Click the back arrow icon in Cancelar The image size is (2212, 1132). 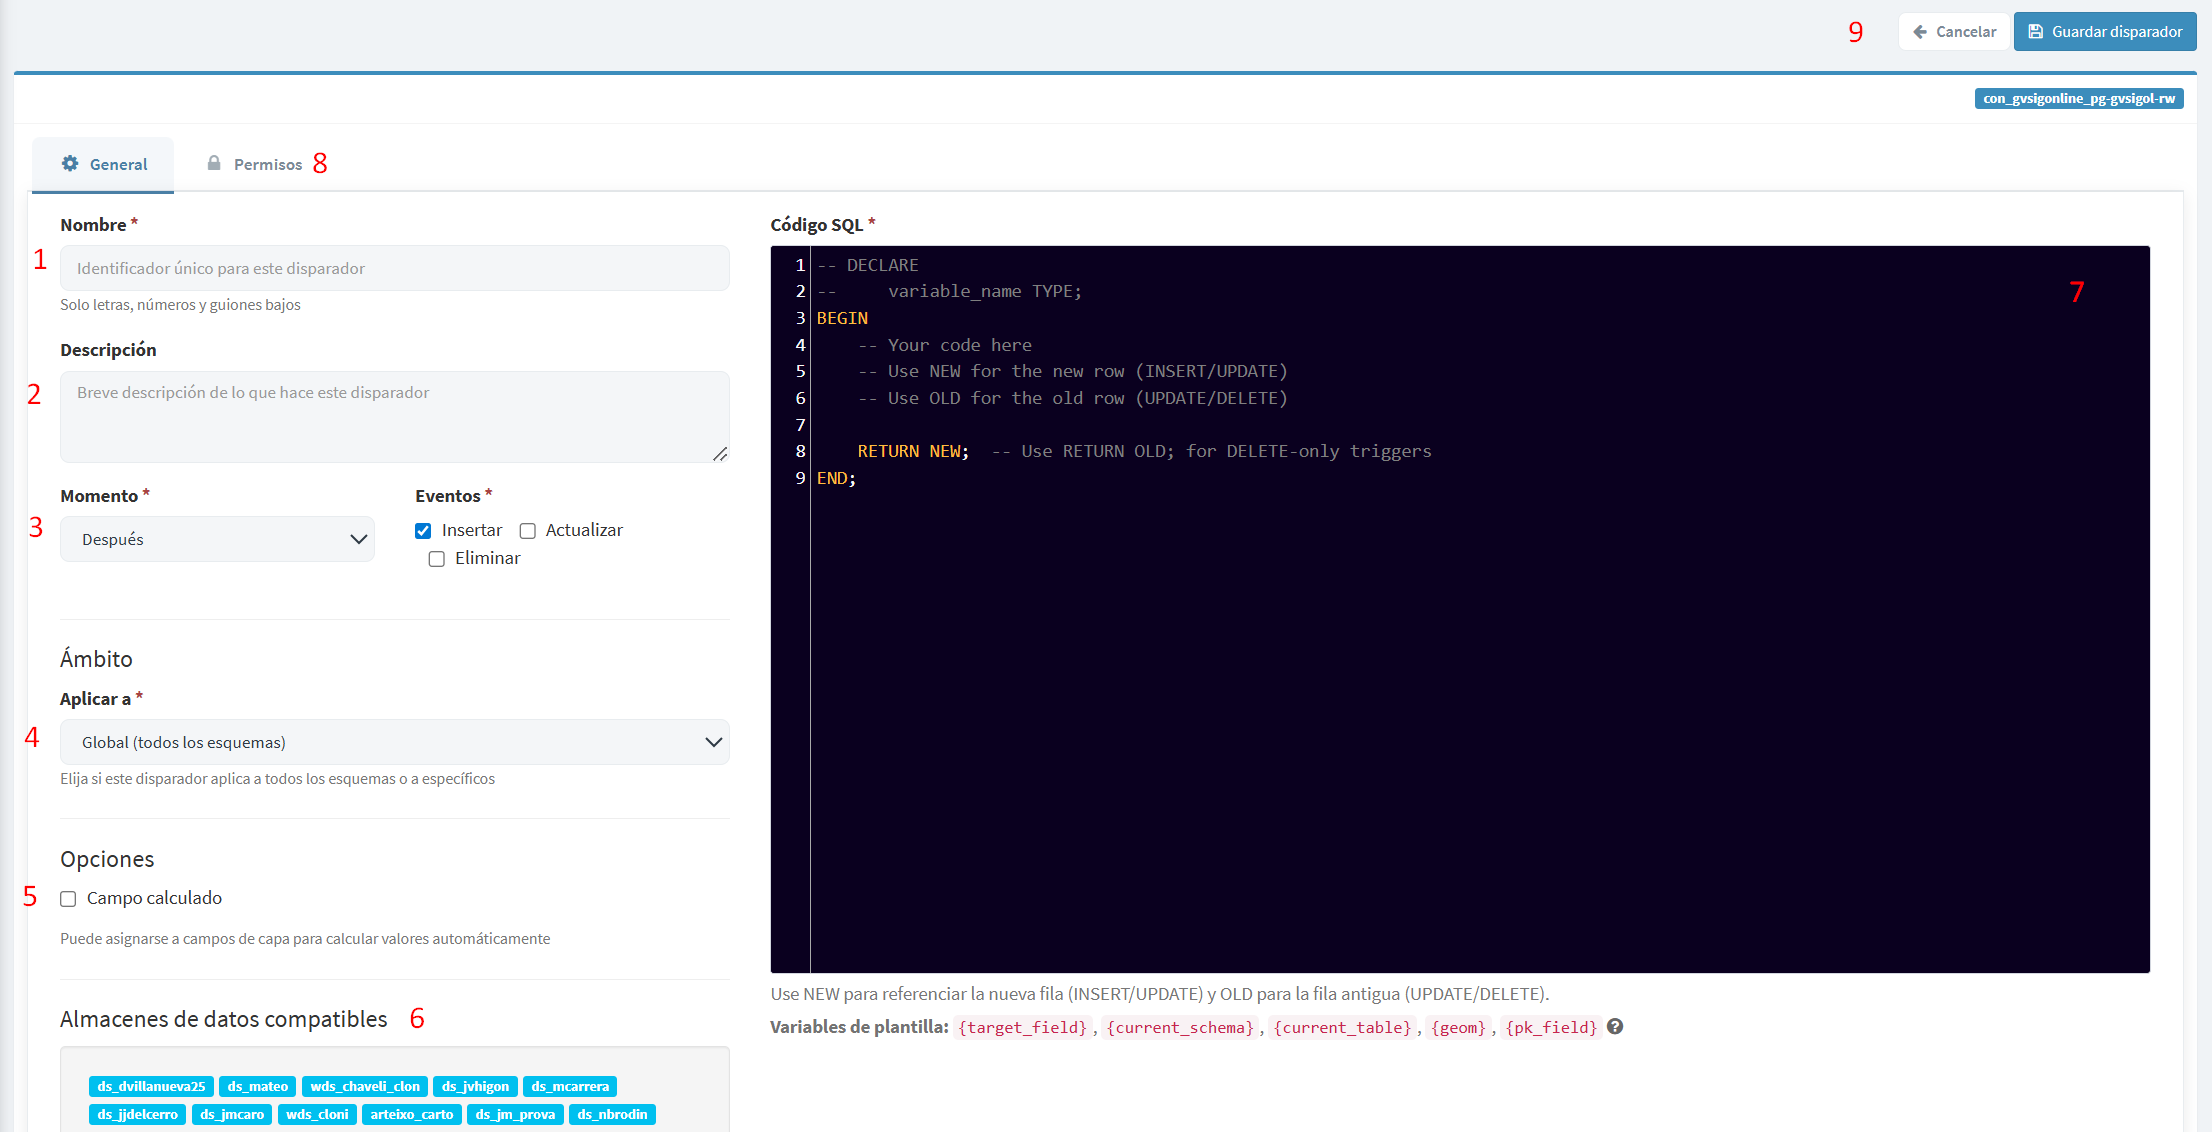click(x=1920, y=31)
